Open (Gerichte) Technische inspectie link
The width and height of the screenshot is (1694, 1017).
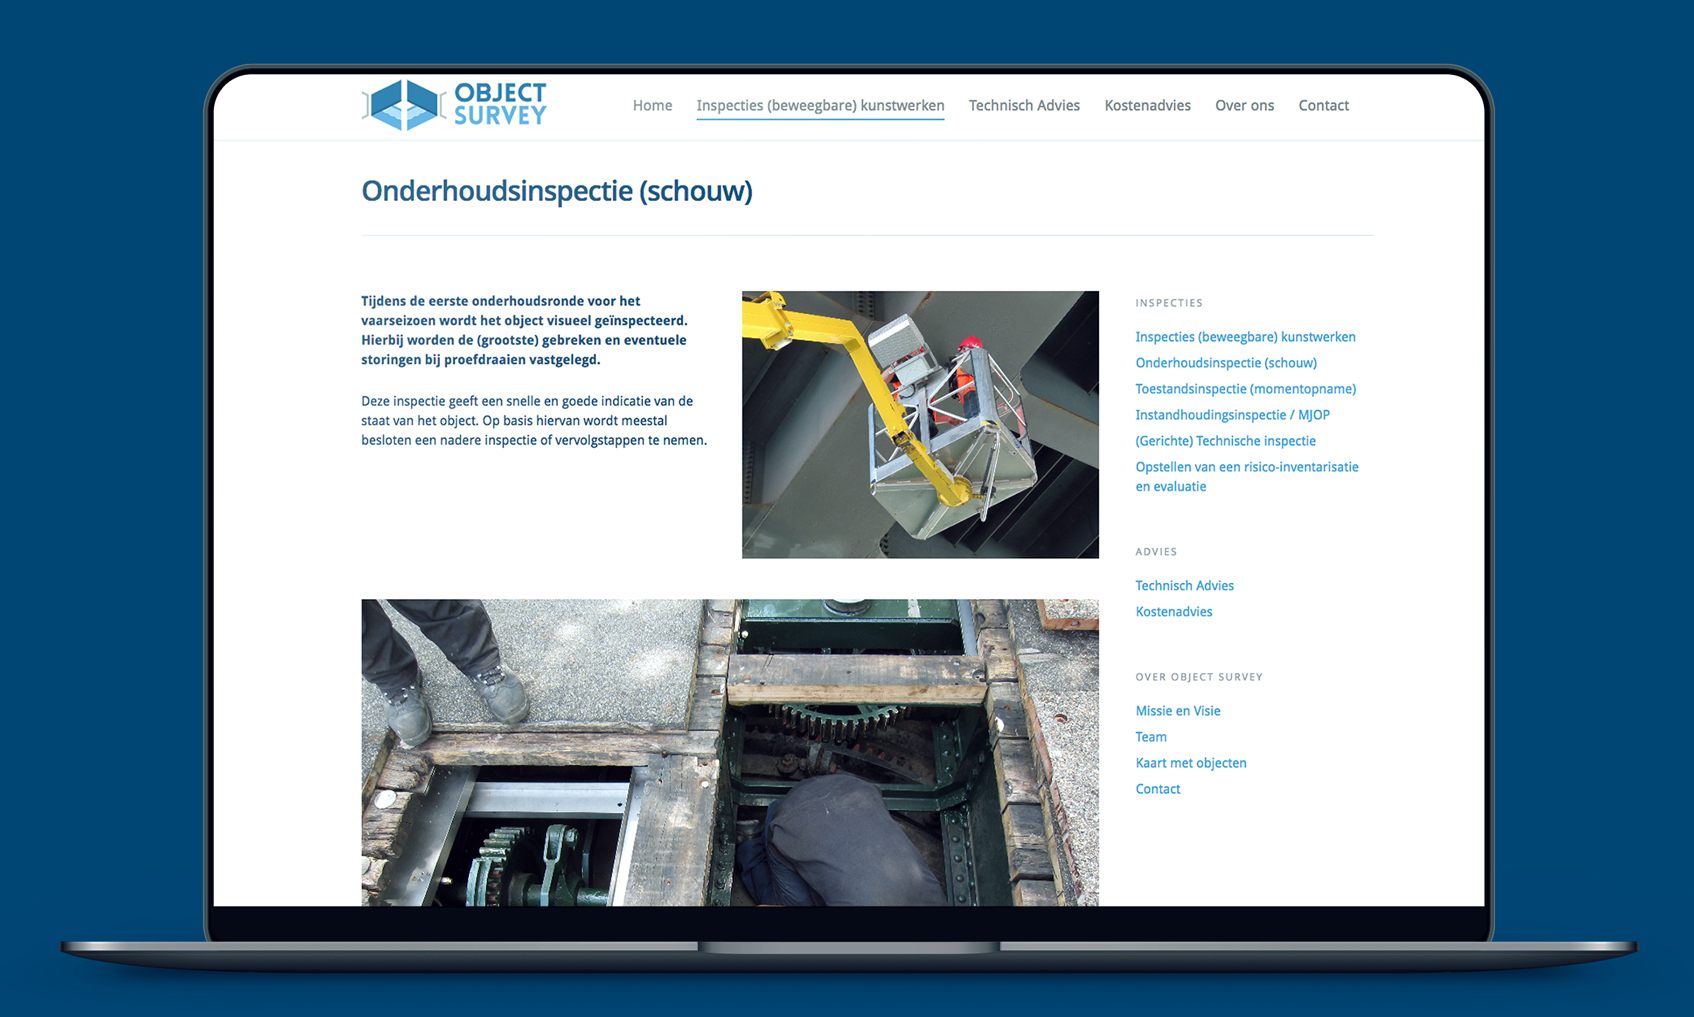(x=1225, y=441)
